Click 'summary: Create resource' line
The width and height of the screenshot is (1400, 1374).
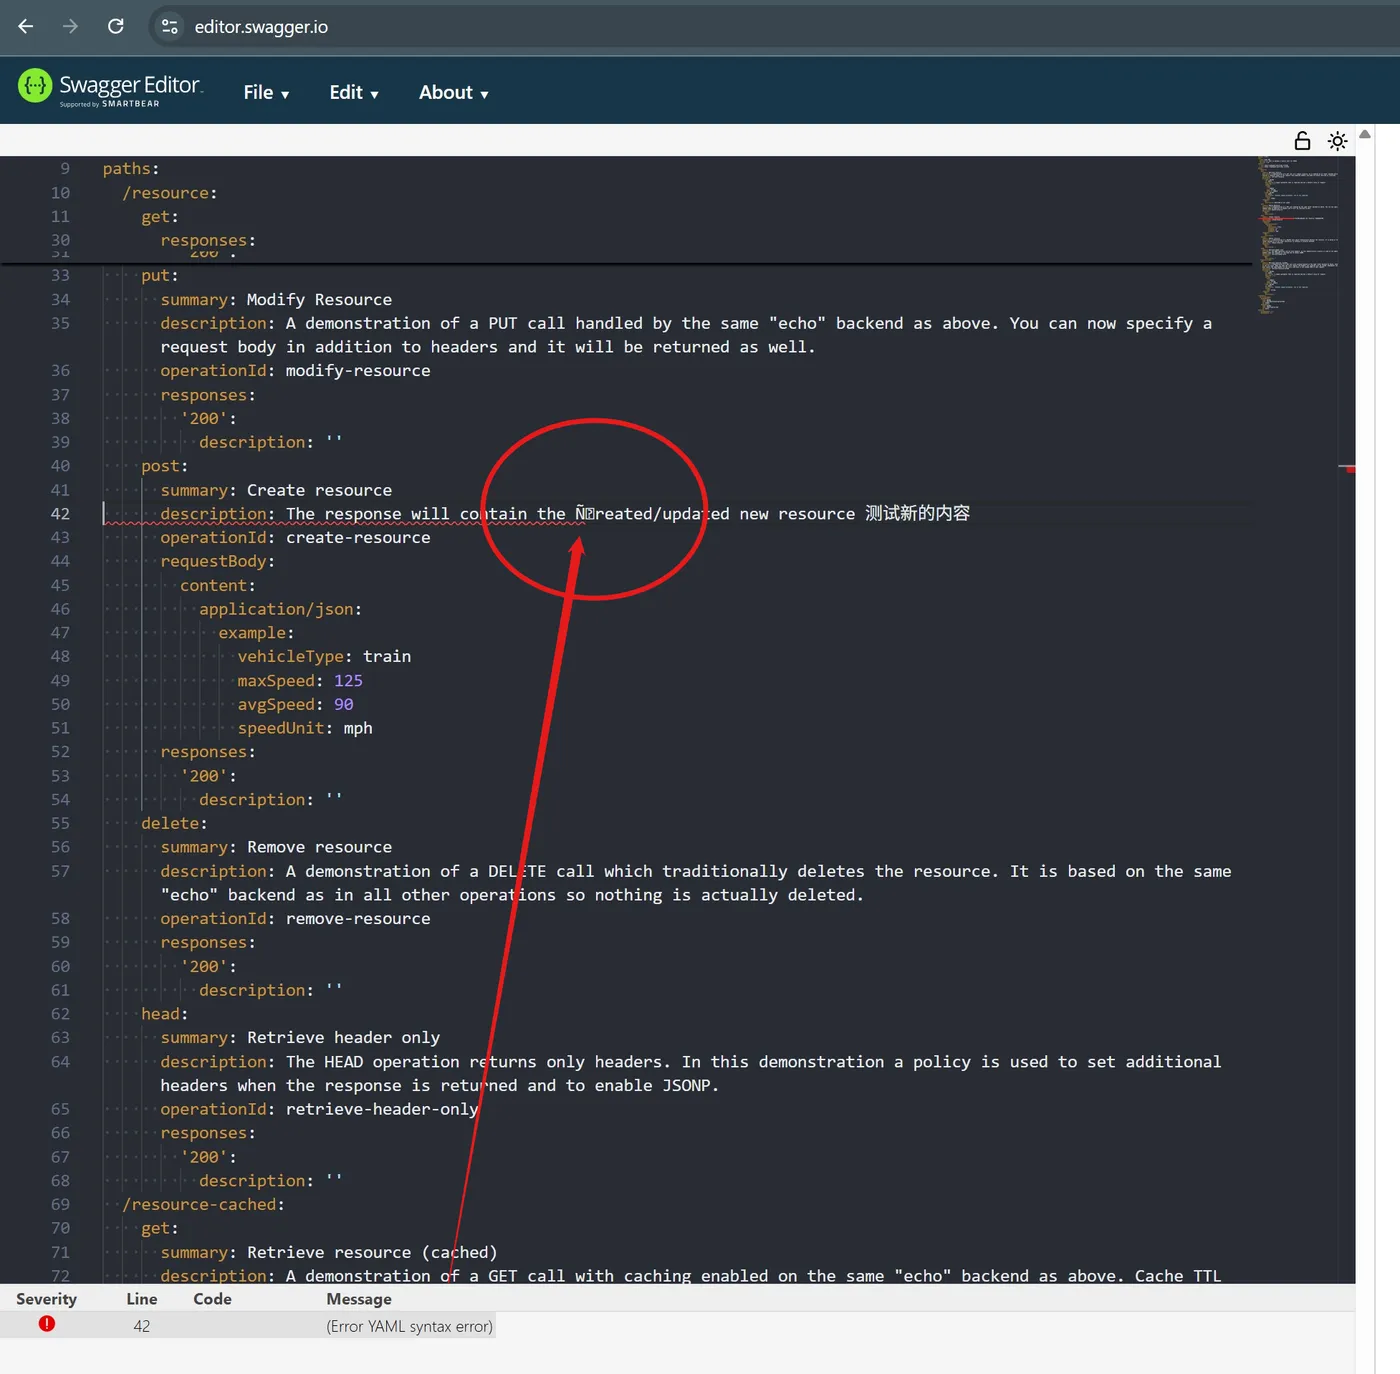point(276,490)
